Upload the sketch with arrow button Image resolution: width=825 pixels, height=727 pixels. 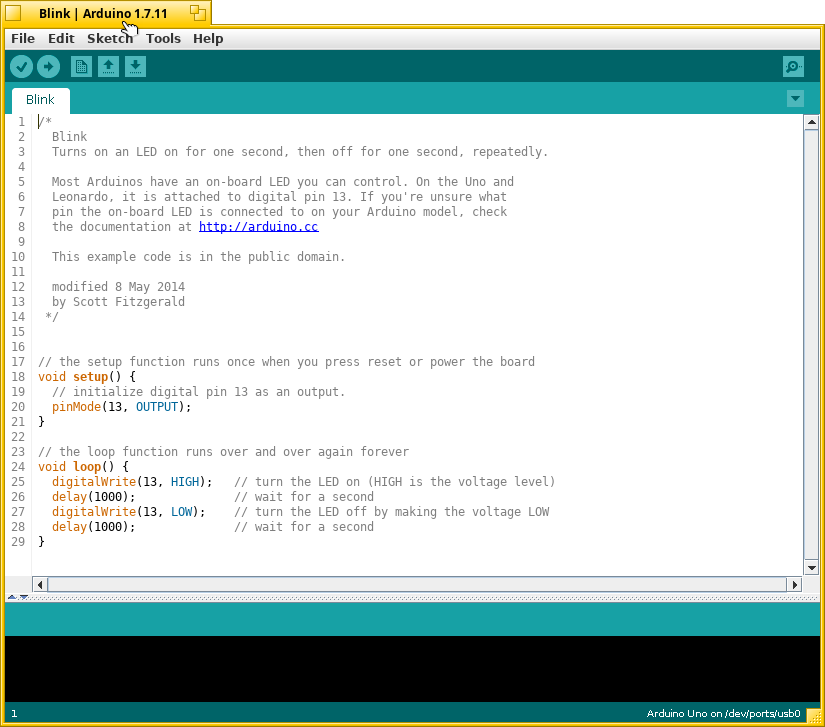pos(48,67)
